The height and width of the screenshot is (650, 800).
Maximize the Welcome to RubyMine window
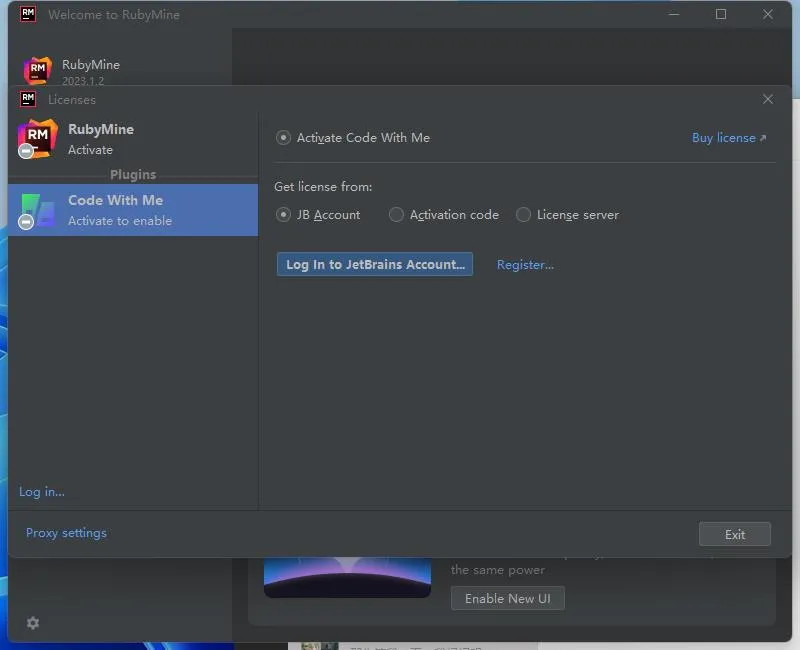tap(721, 14)
